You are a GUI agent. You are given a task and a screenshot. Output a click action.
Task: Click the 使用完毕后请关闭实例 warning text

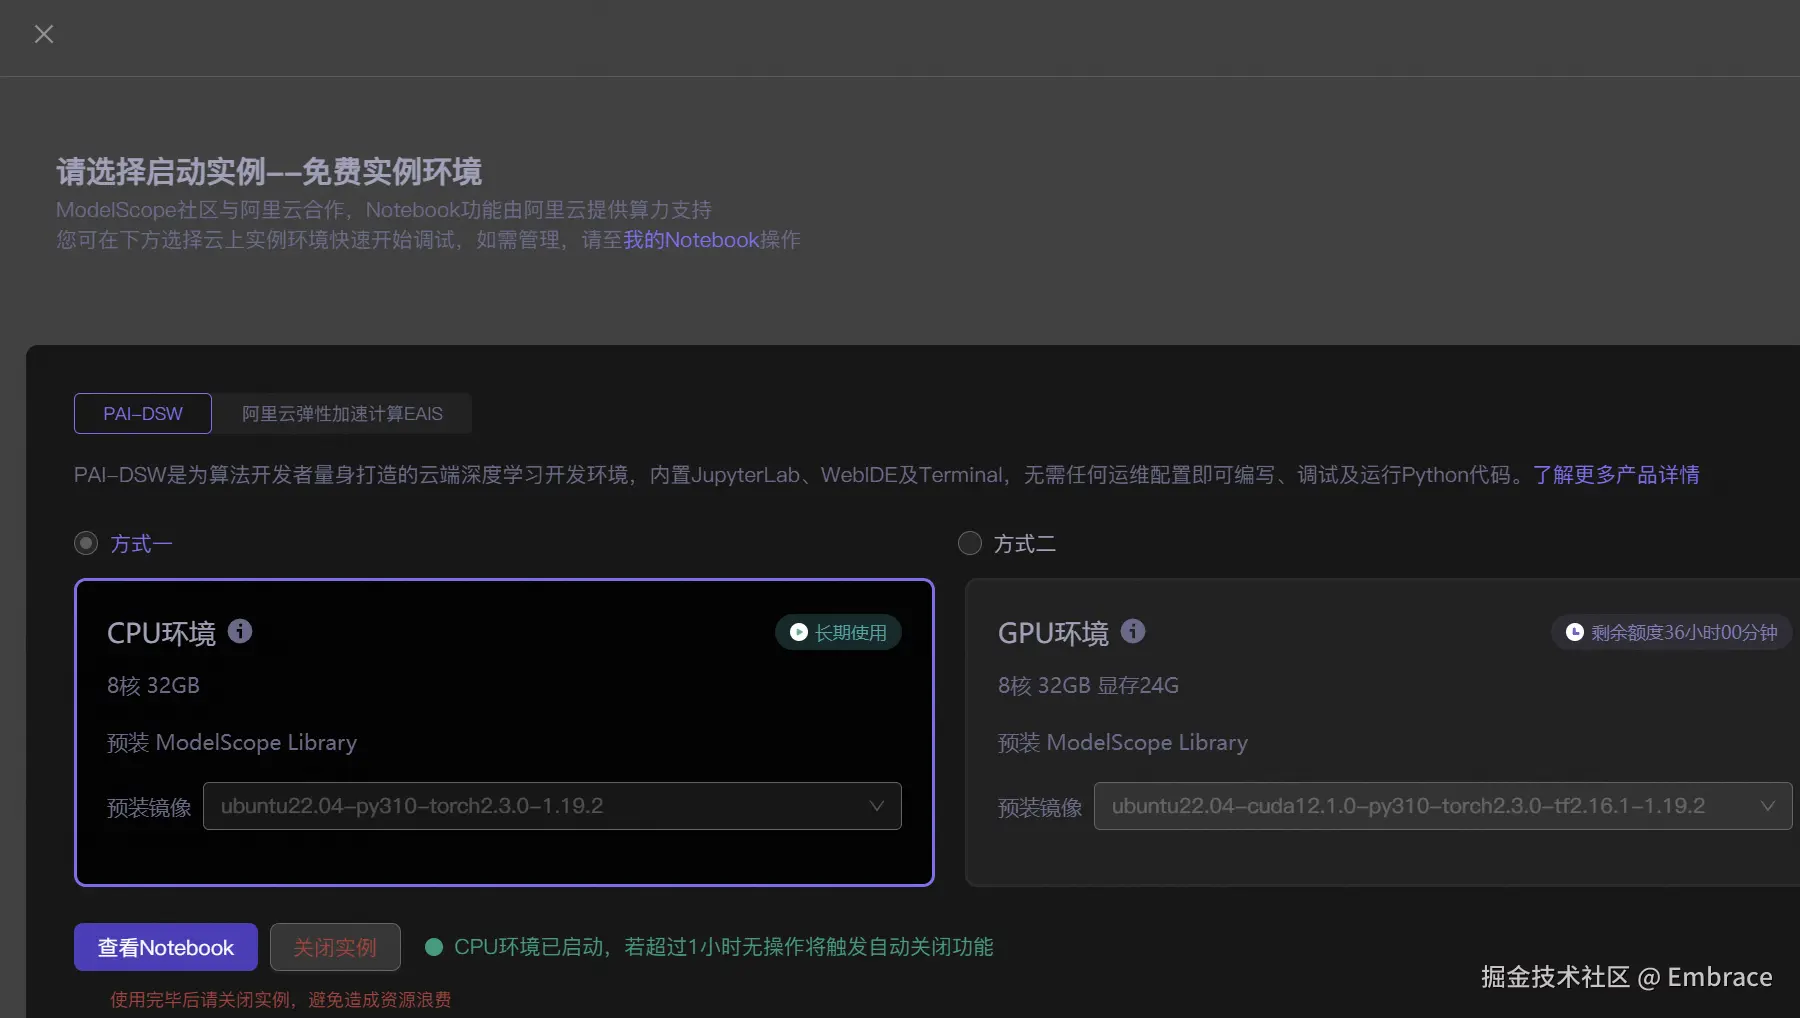pos(280,1000)
